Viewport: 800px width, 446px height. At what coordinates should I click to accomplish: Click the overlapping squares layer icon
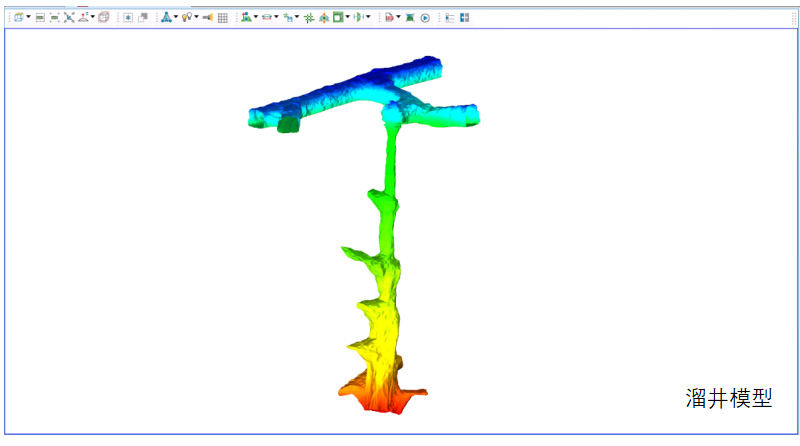[x=143, y=18]
